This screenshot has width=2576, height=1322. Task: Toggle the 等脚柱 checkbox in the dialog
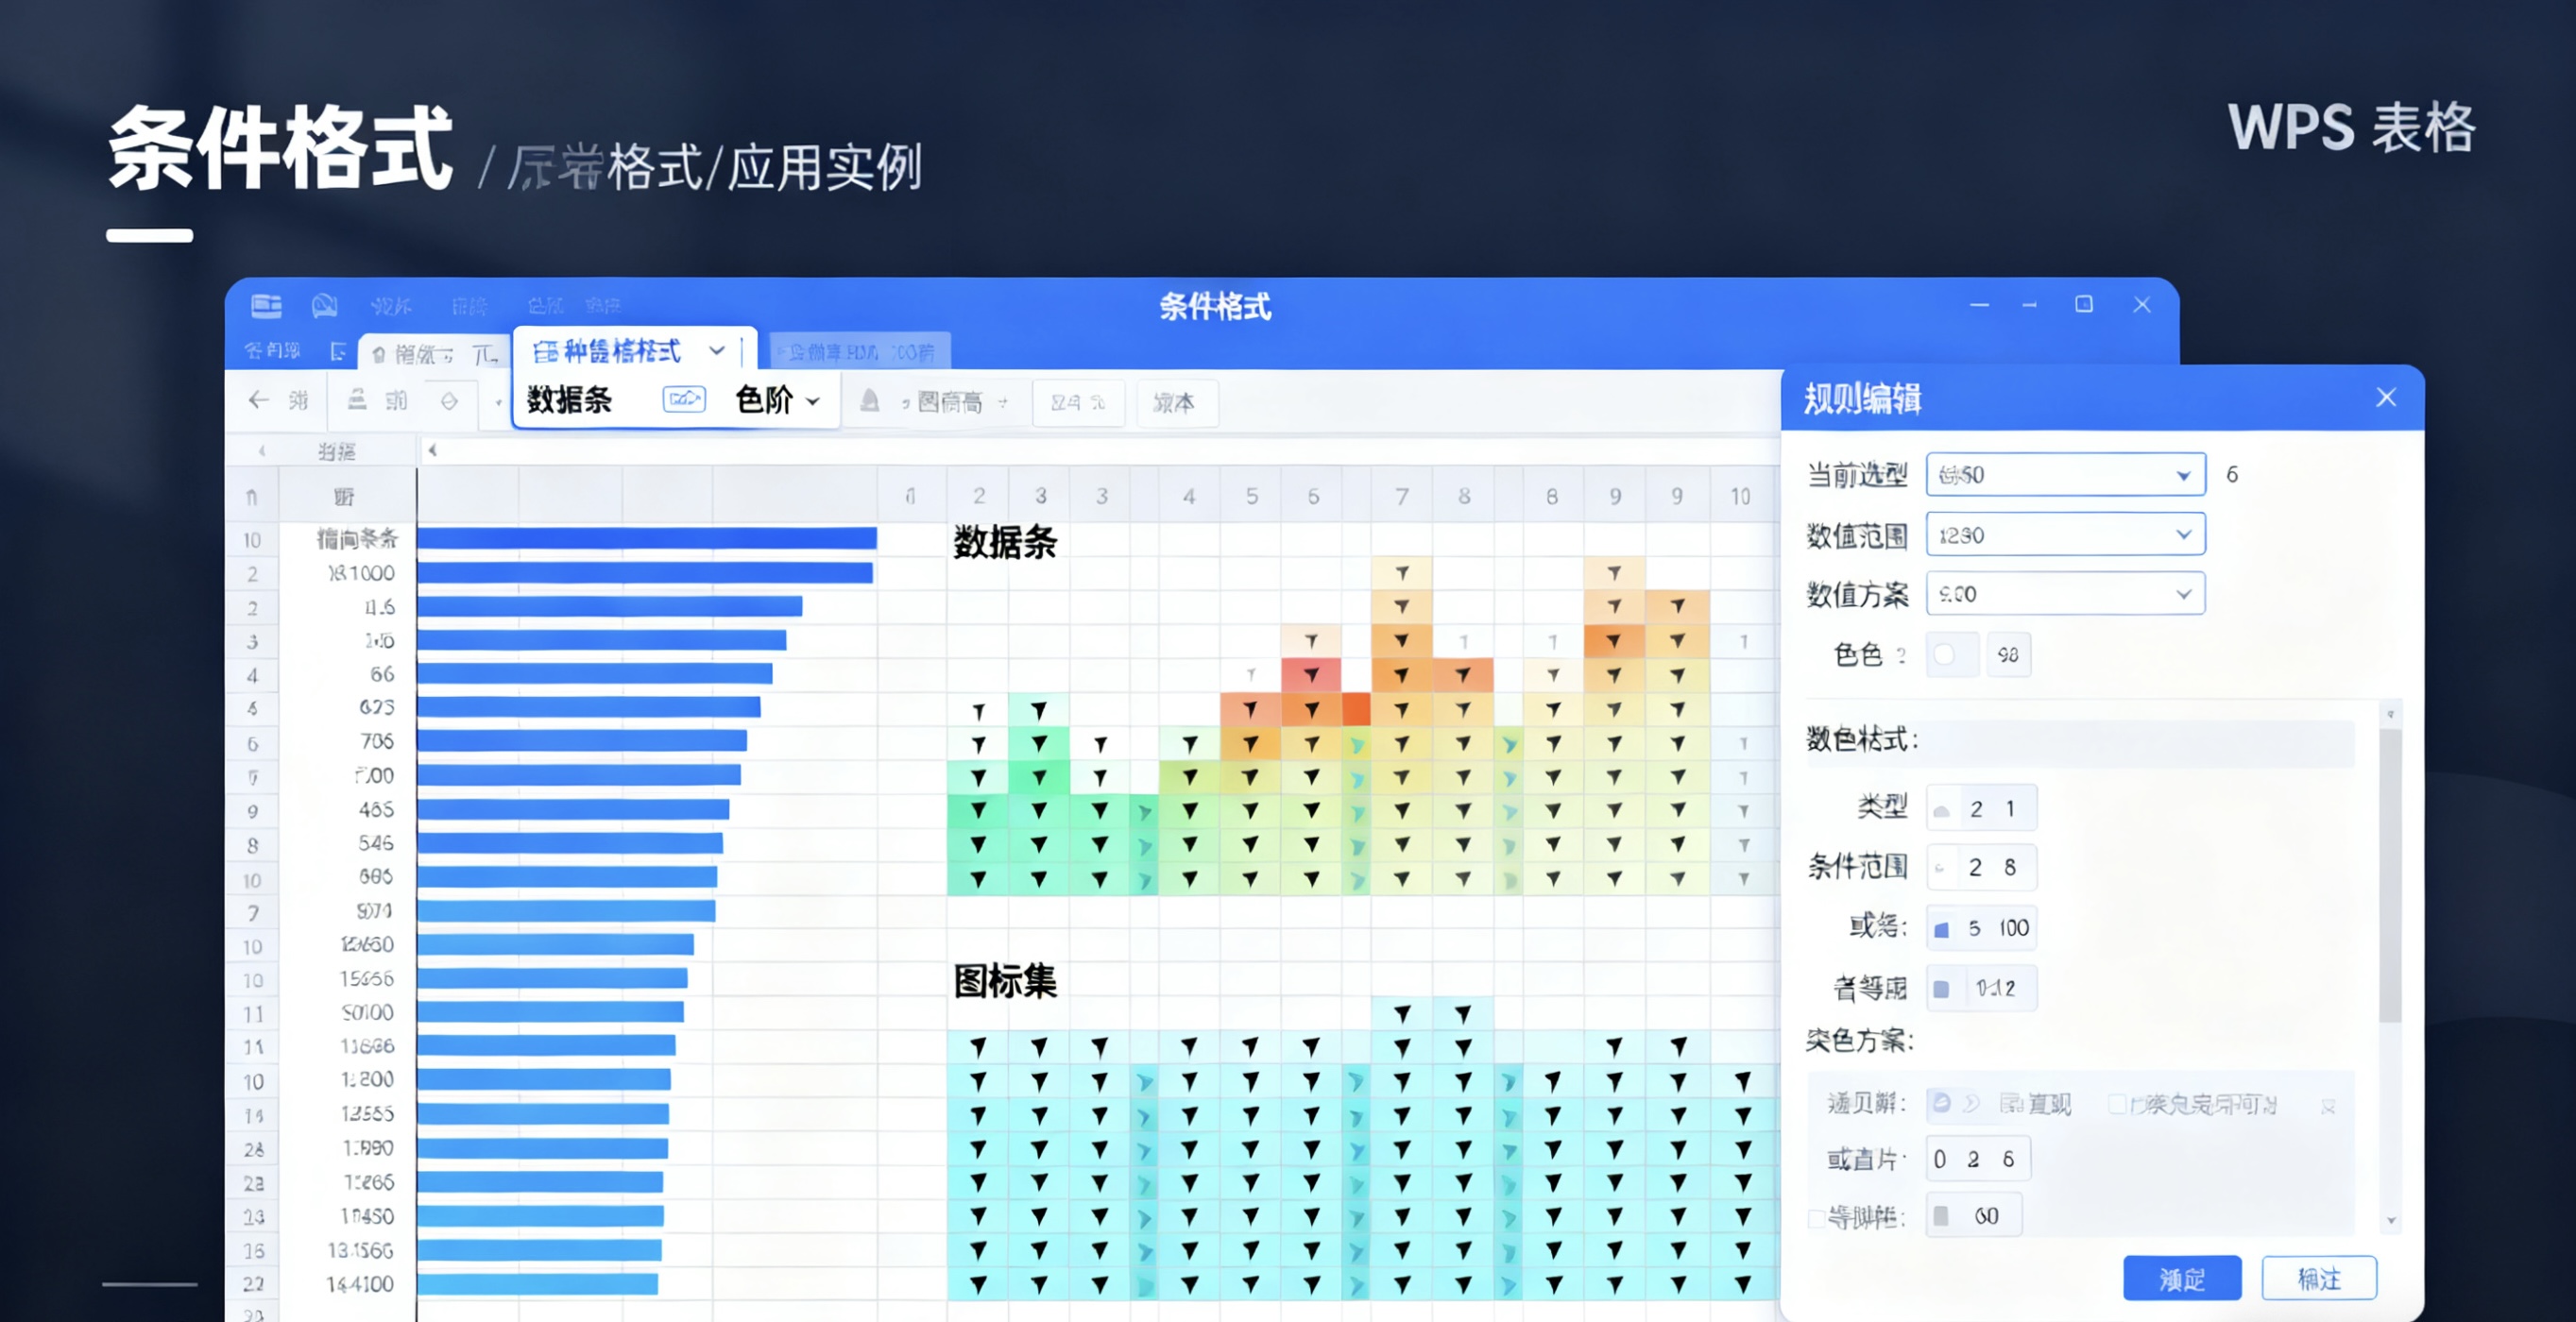pos(1816,1218)
